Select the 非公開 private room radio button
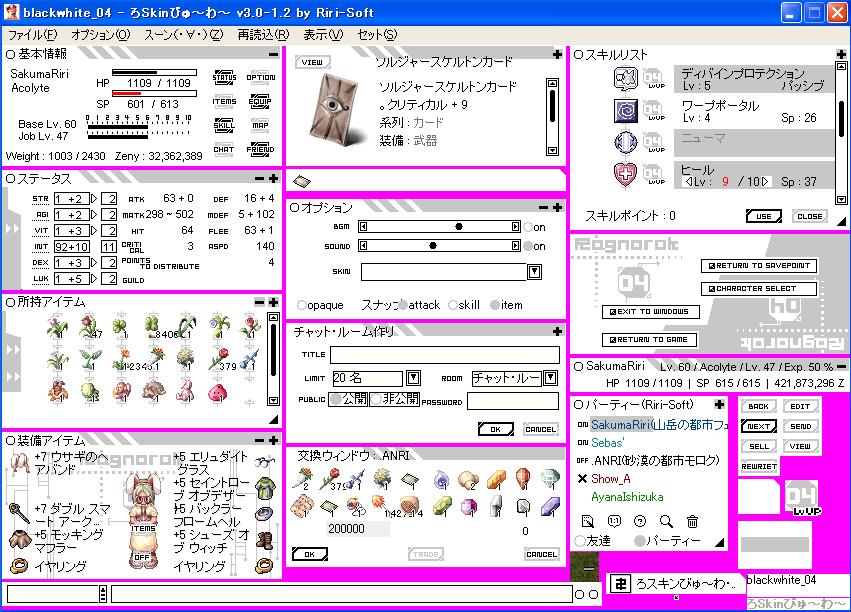The image size is (851, 612). pyautogui.click(x=376, y=399)
